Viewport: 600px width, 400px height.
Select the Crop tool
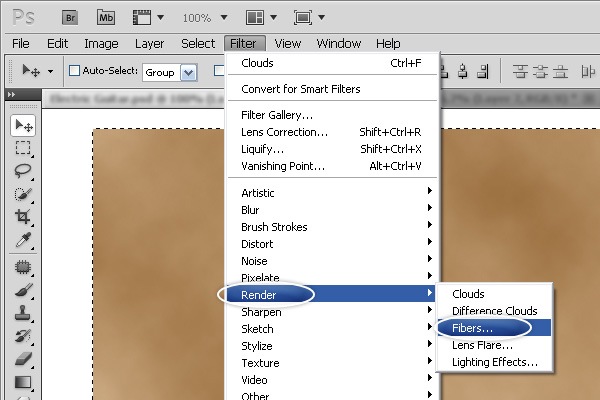23,217
